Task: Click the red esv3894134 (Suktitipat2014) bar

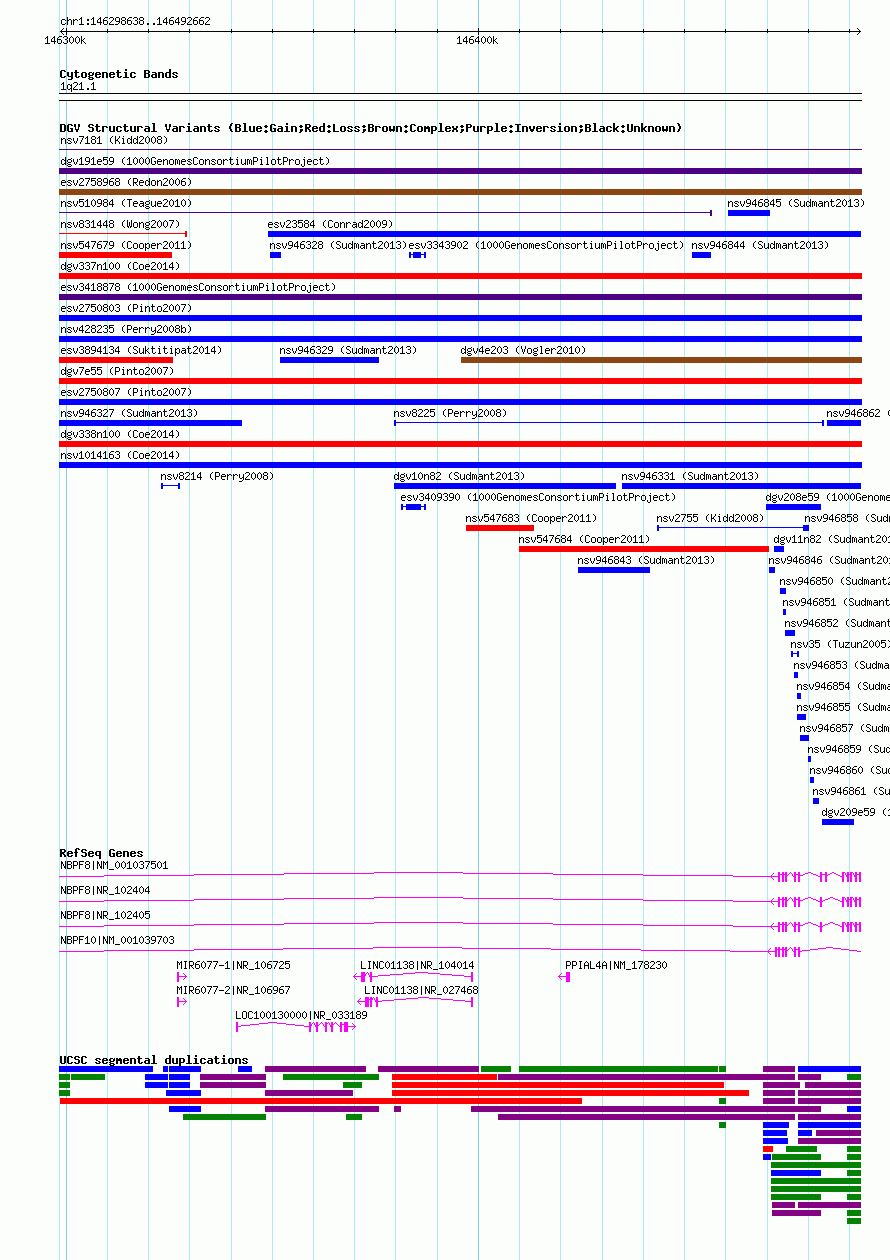Action: click(x=116, y=360)
